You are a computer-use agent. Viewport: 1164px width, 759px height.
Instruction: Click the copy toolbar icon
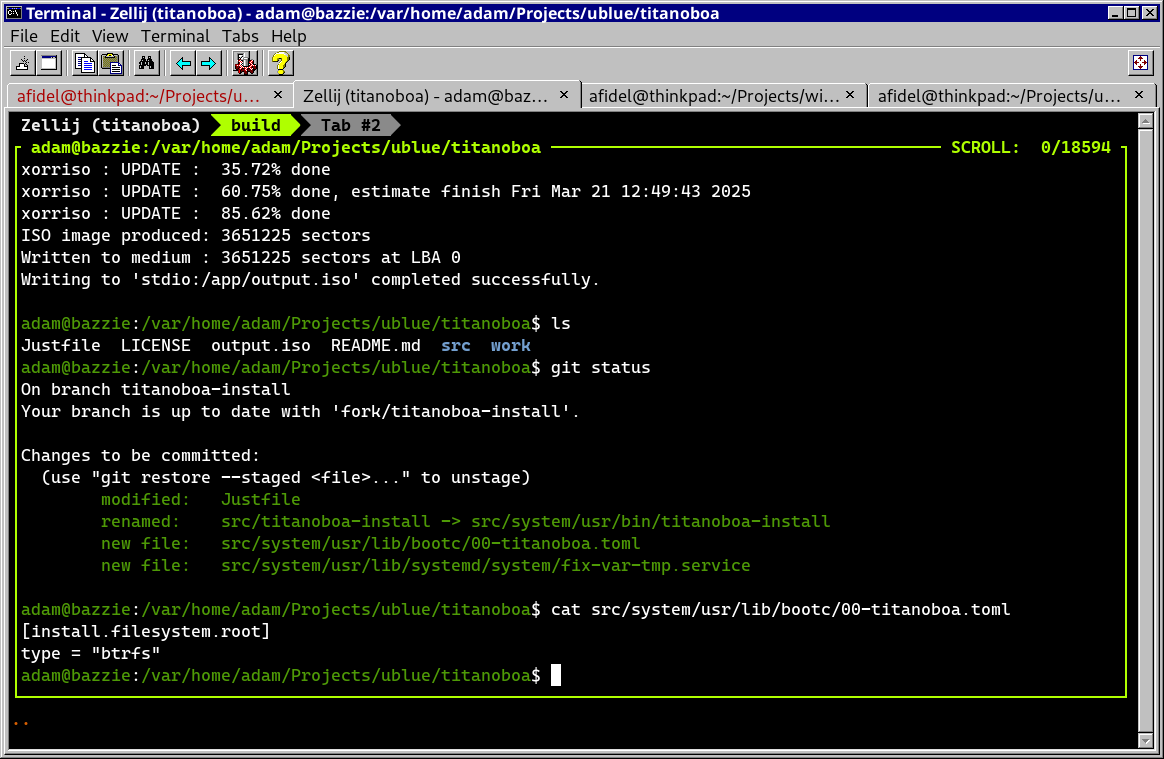85,64
